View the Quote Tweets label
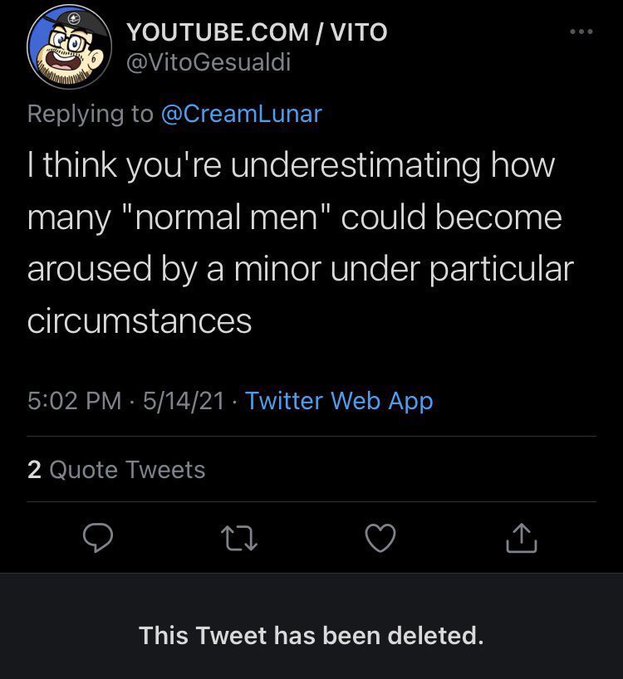The height and width of the screenshot is (679, 623). point(127,469)
